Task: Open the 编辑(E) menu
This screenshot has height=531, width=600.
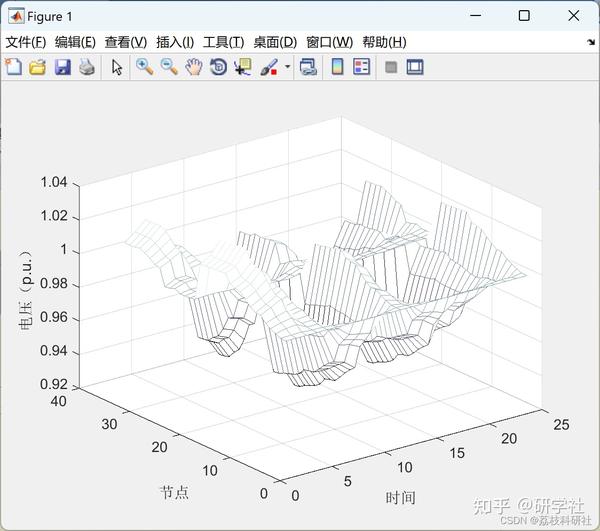Action: 75,42
